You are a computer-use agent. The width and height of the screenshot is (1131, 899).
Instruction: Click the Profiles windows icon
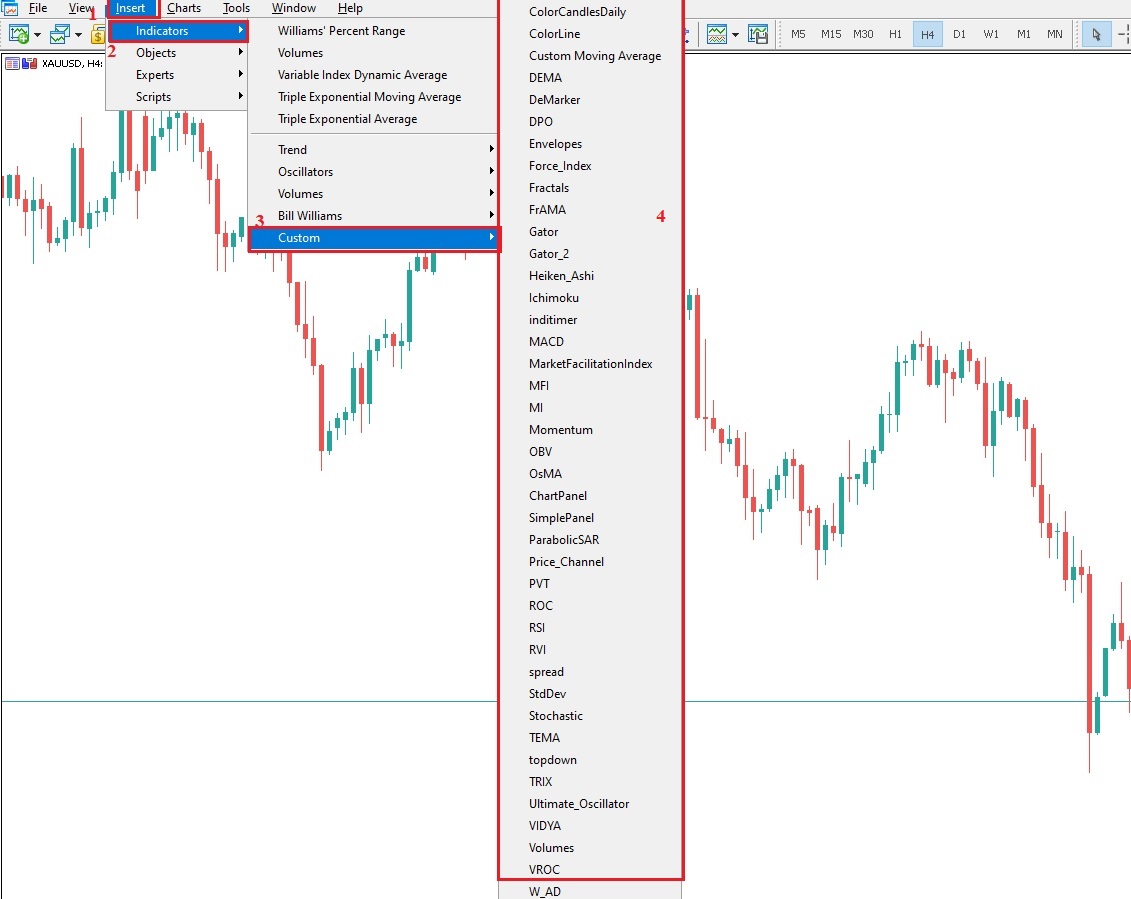point(60,34)
